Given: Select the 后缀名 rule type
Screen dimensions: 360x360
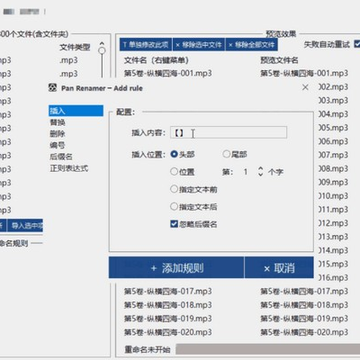Looking at the screenshot, I should pyautogui.click(x=61, y=157).
